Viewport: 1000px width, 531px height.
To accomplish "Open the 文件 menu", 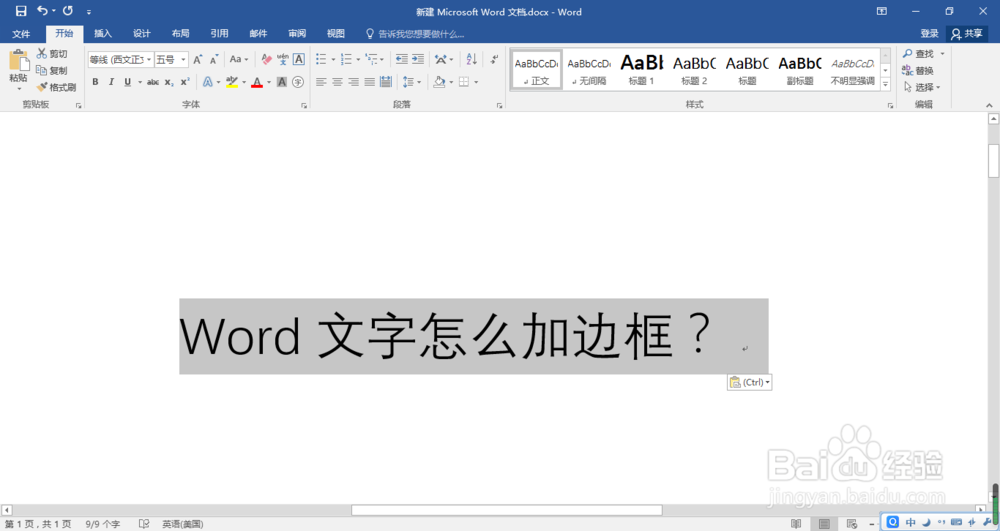I will 21,34.
